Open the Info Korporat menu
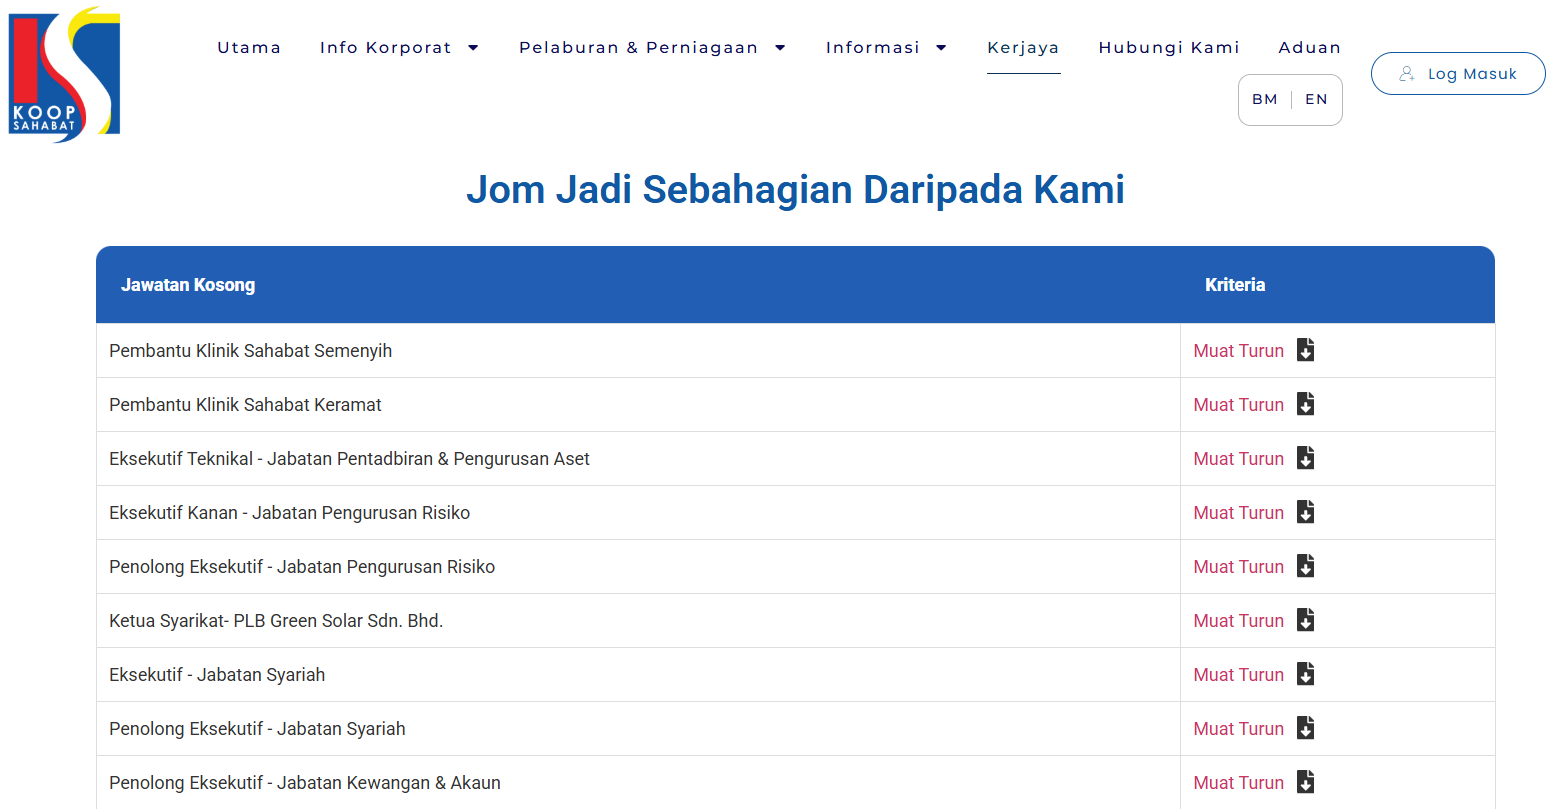The image size is (1547, 812). pos(386,48)
